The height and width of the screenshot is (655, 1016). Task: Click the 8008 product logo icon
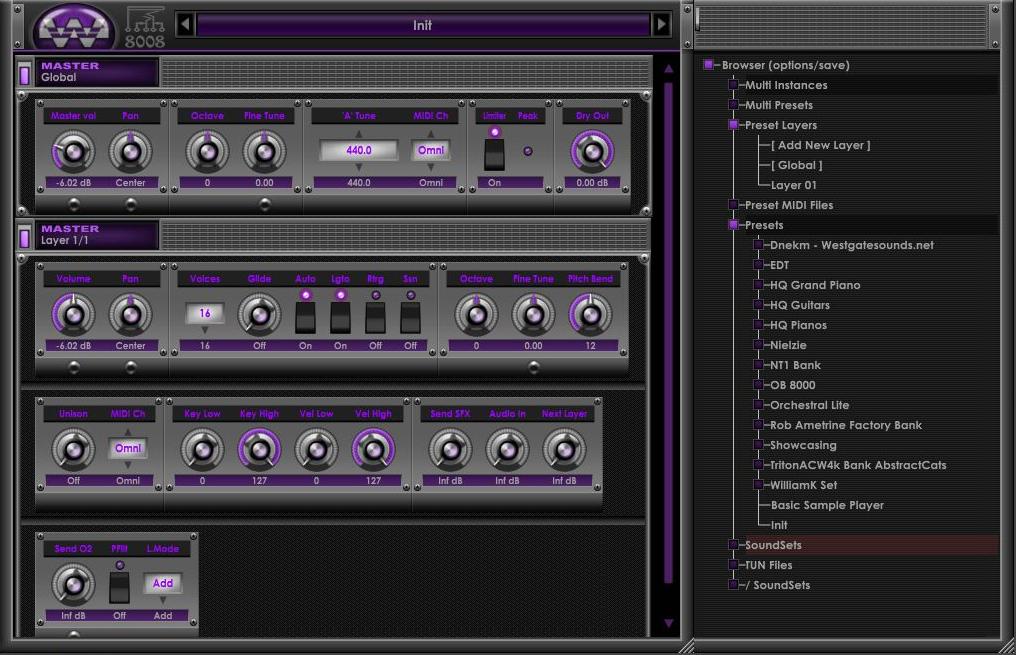[144, 29]
